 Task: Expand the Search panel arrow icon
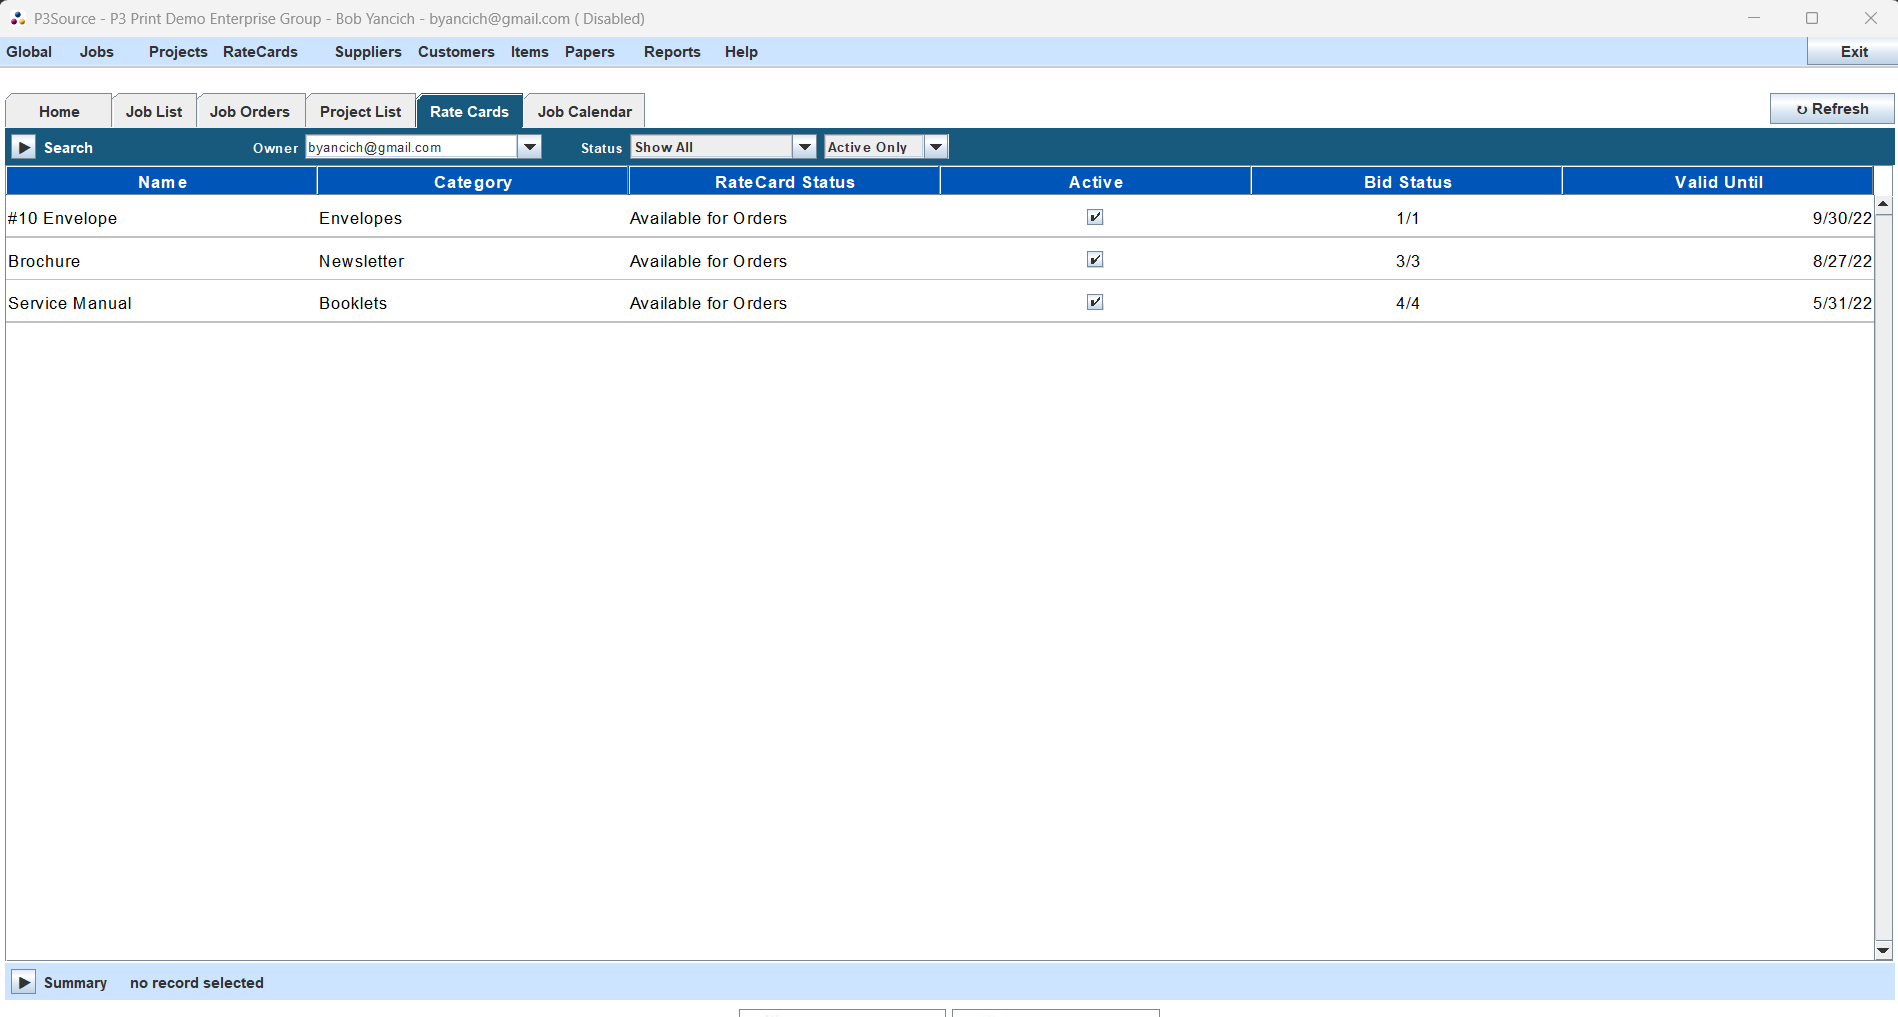coord(24,147)
